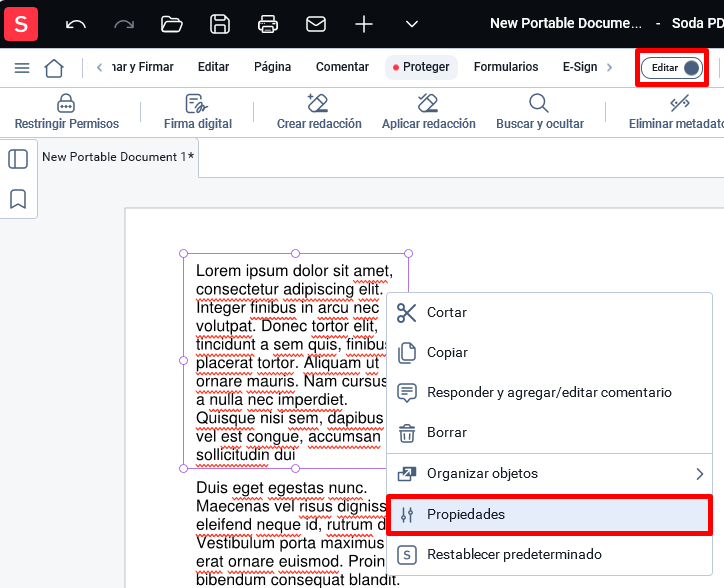The image size is (724, 588).
Task: Click the Soda PDF logo icon
Action: (21, 24)
